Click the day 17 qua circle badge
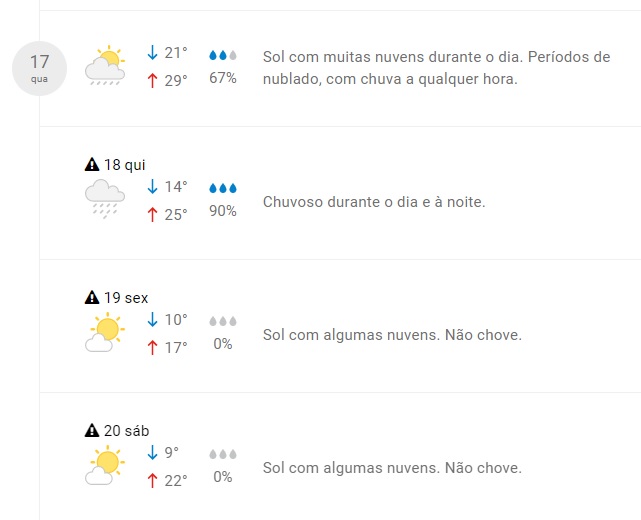 39,69
